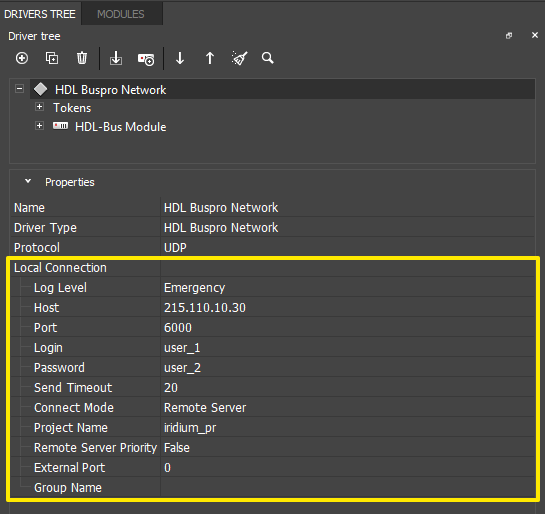Select the HDL-Bus Module tree item
Viewport: 545px width, 514px height.
pyautogui.click(x=121, y=127)
